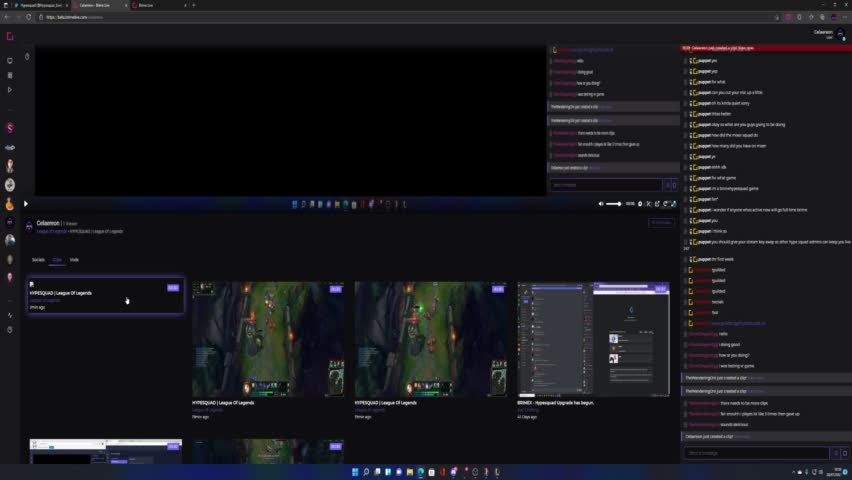The image size is (852, 480).
Task: Open a new browser tab with the plus button
Action: tap(194, 5)
